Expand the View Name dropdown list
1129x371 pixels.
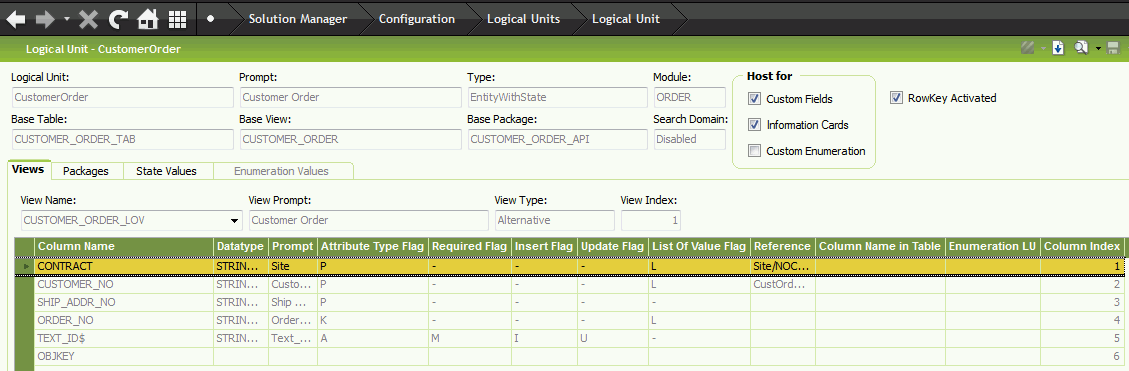(x=235, y=220)
